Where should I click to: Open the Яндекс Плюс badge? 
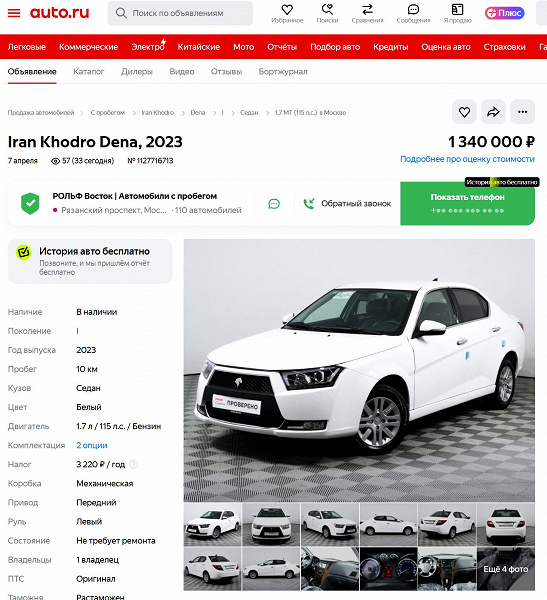point(505,13)
